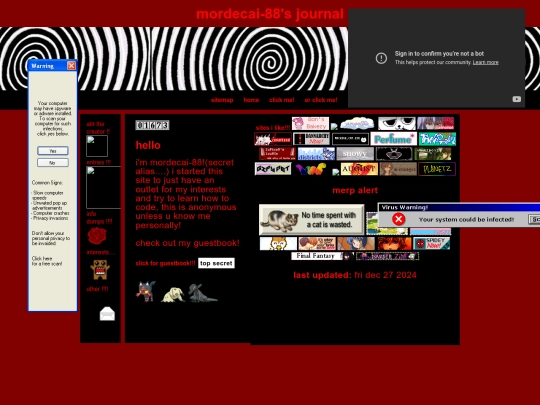540x405 pixels.
Task: Open the Perfume site badge
Action: pos(394,139)
